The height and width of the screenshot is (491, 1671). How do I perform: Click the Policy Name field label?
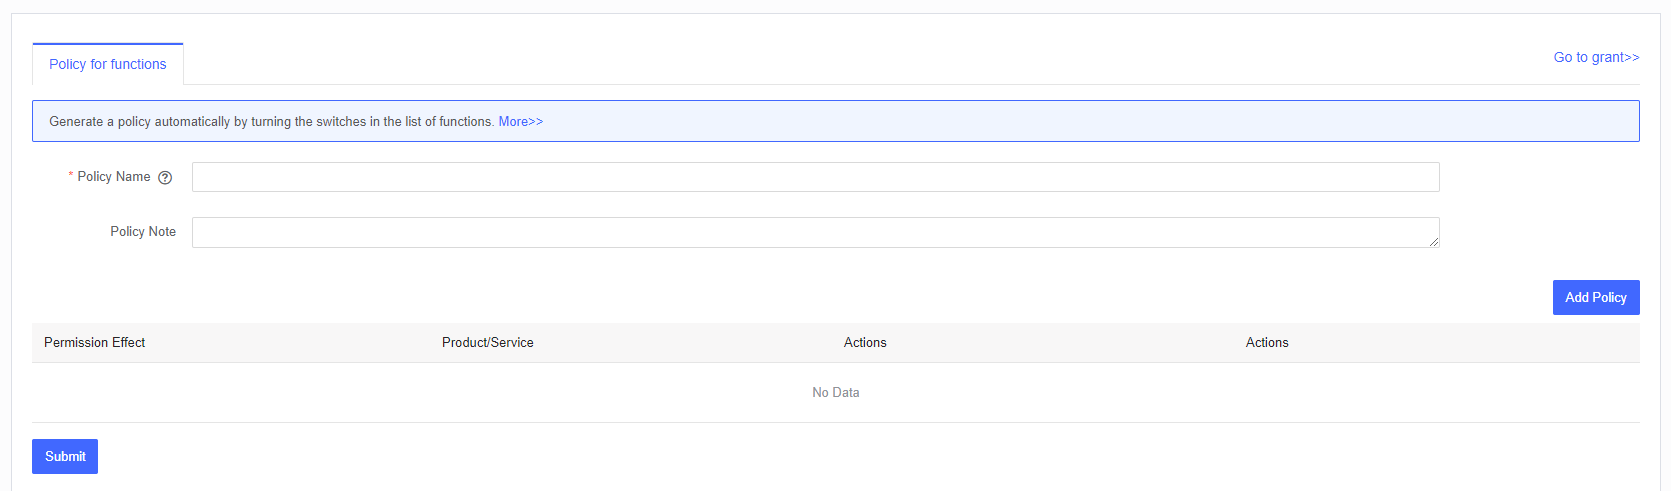114,177
